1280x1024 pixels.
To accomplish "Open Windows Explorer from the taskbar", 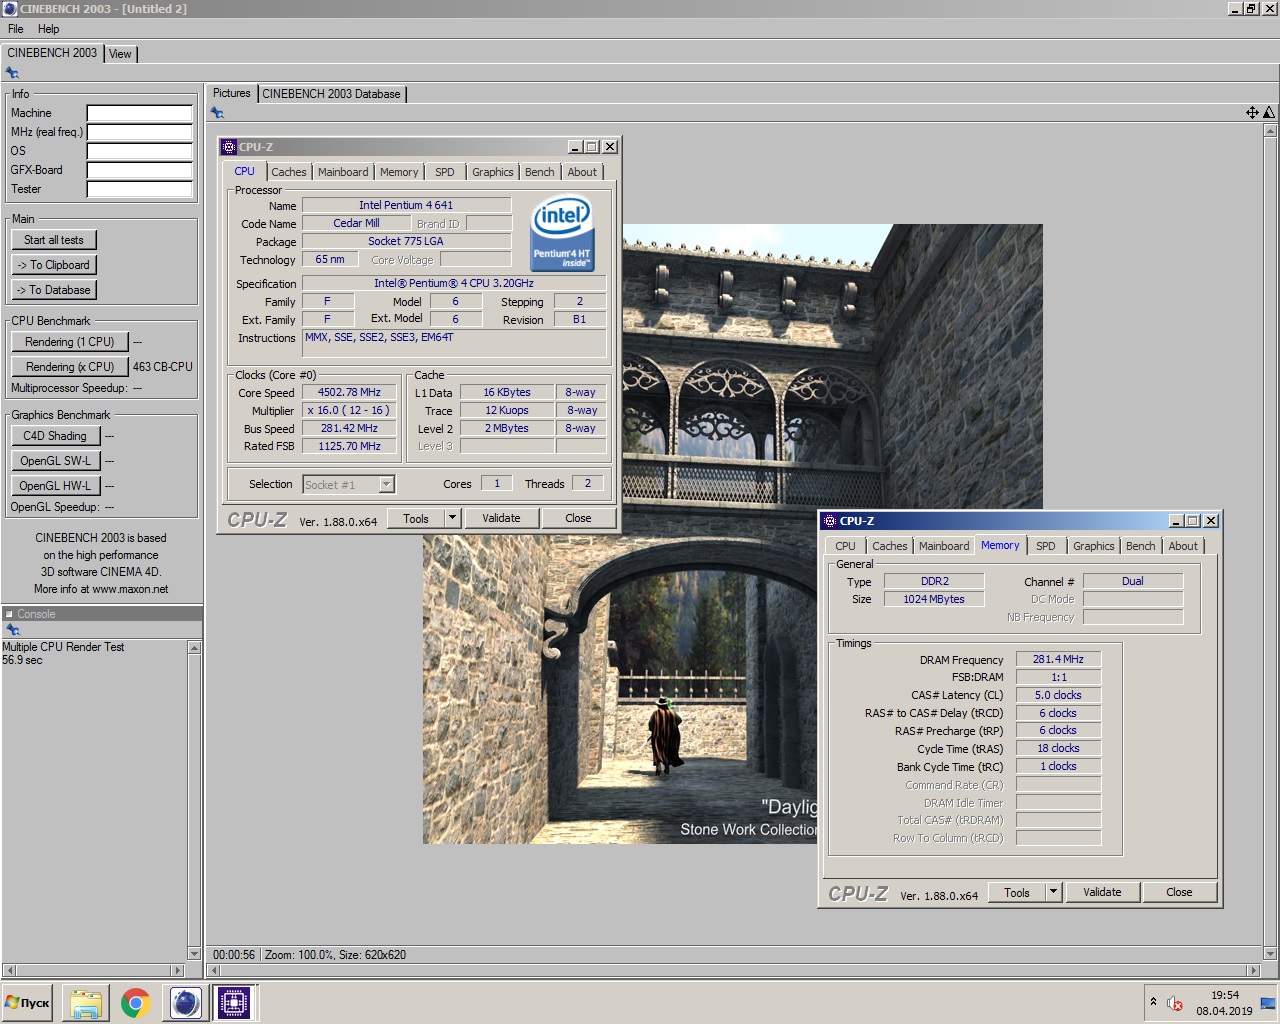I will click(x=86, y=1002).
